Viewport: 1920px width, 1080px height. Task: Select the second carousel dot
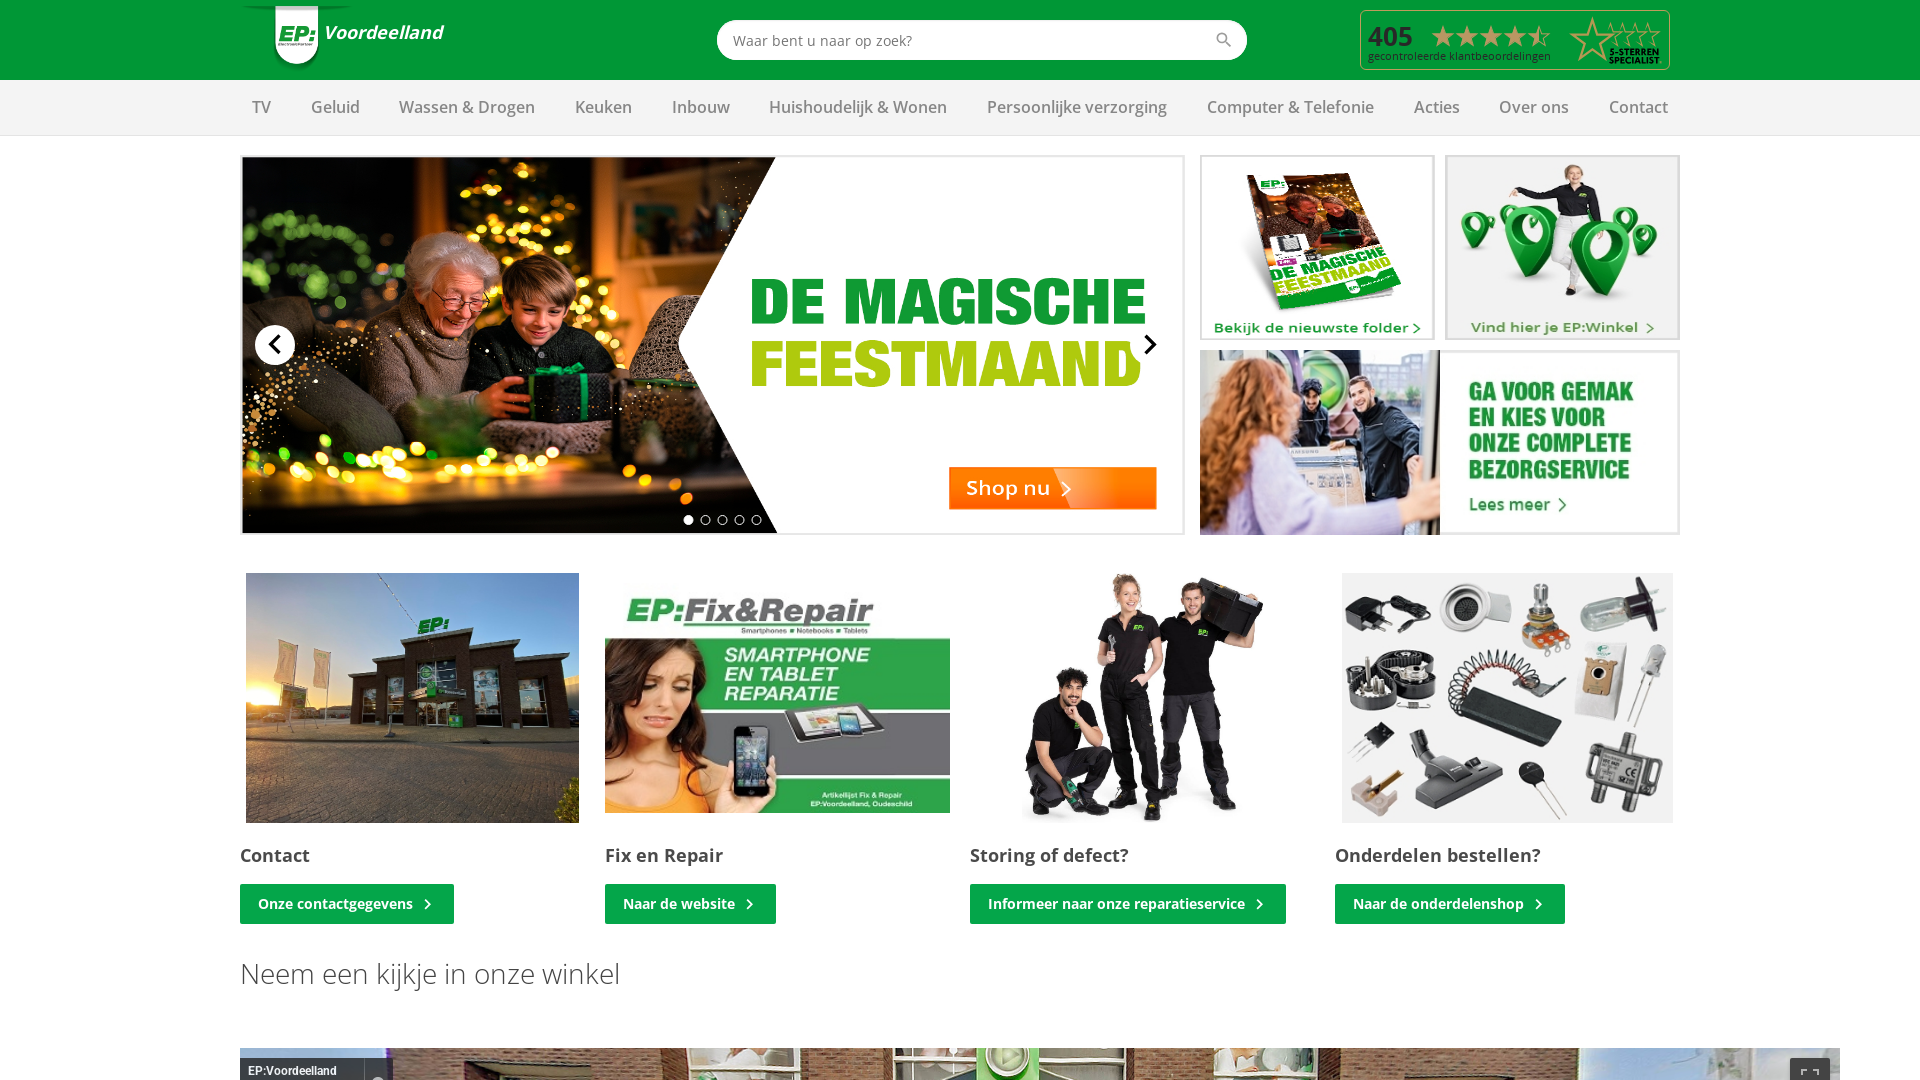(x=705, y=520)
